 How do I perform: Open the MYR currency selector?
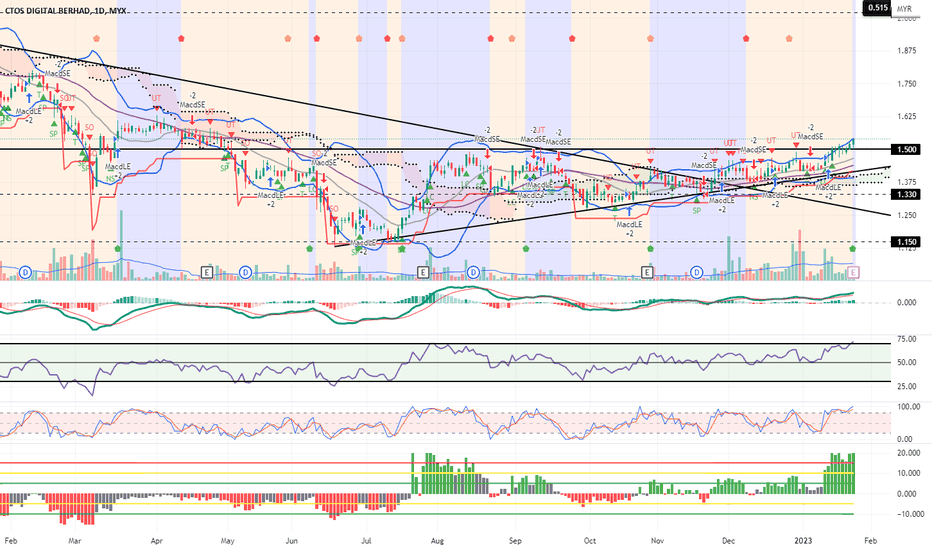click(x=904, y=9)
